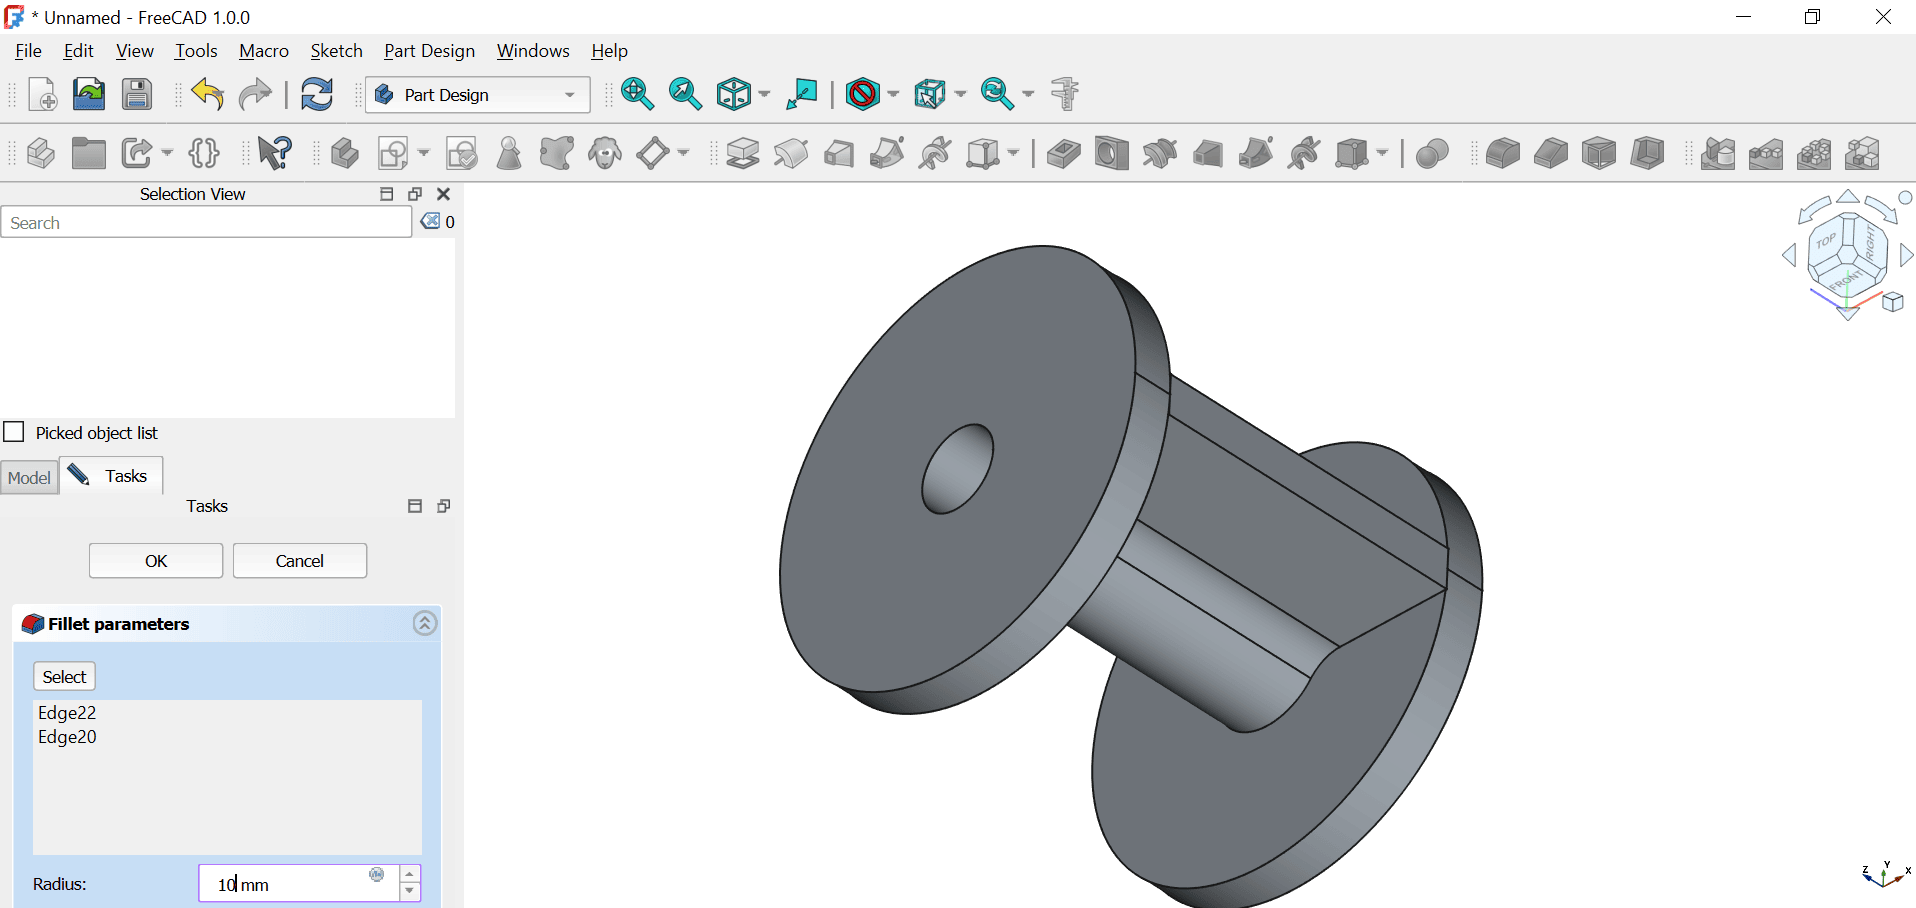Cancel the fillet task

coord(300,561)
